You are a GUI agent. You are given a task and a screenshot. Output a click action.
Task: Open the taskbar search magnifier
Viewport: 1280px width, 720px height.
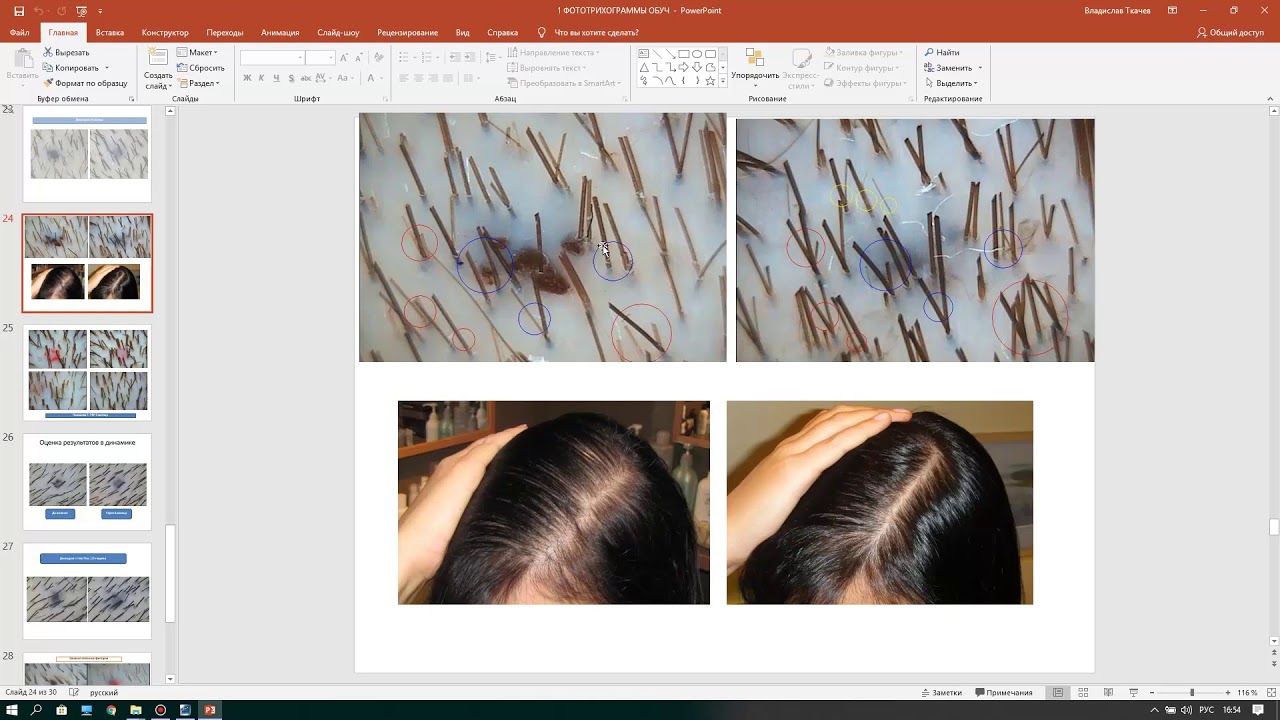[x=37, y=710]
